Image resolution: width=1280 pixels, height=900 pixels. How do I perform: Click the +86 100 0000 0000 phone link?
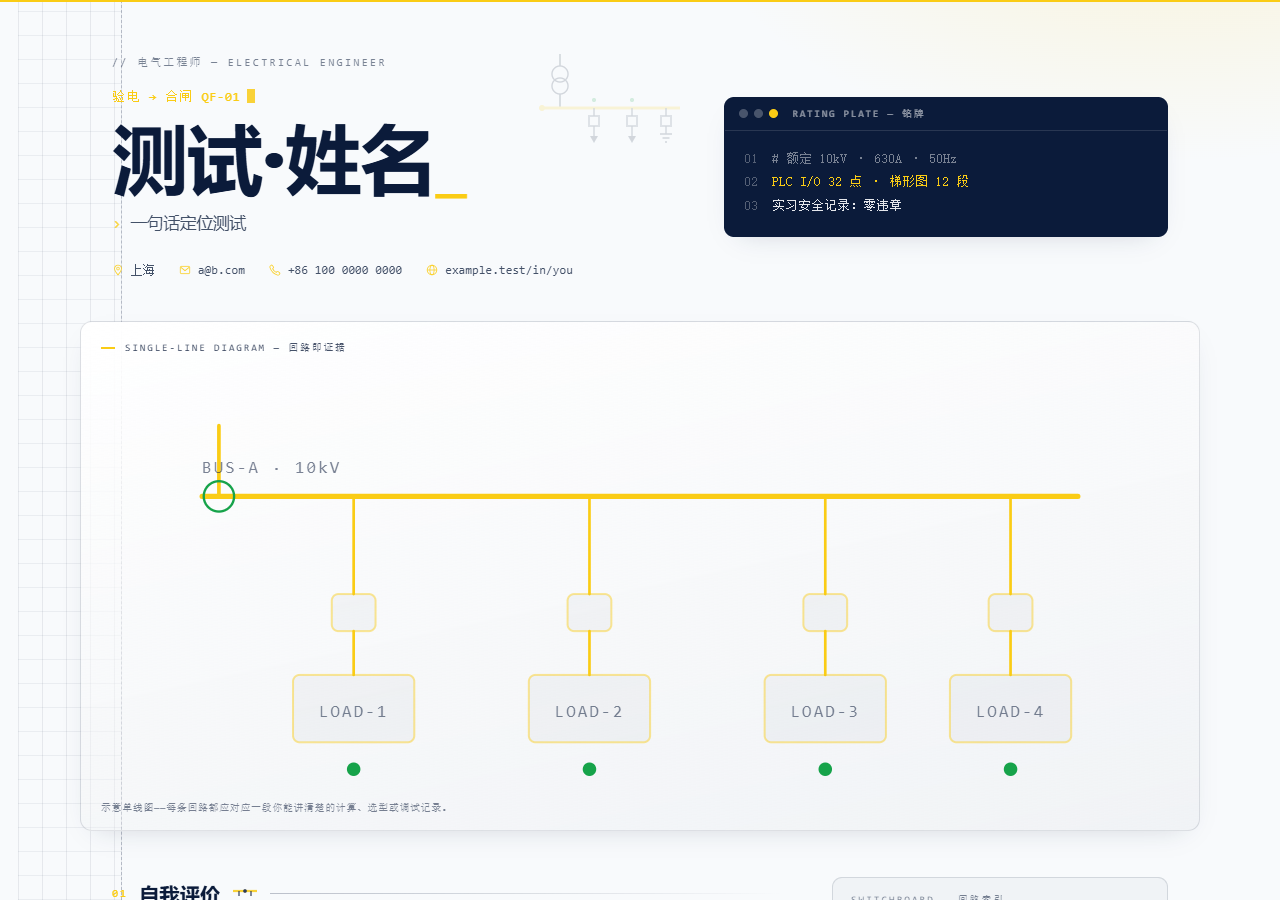(x=345, y=270)
